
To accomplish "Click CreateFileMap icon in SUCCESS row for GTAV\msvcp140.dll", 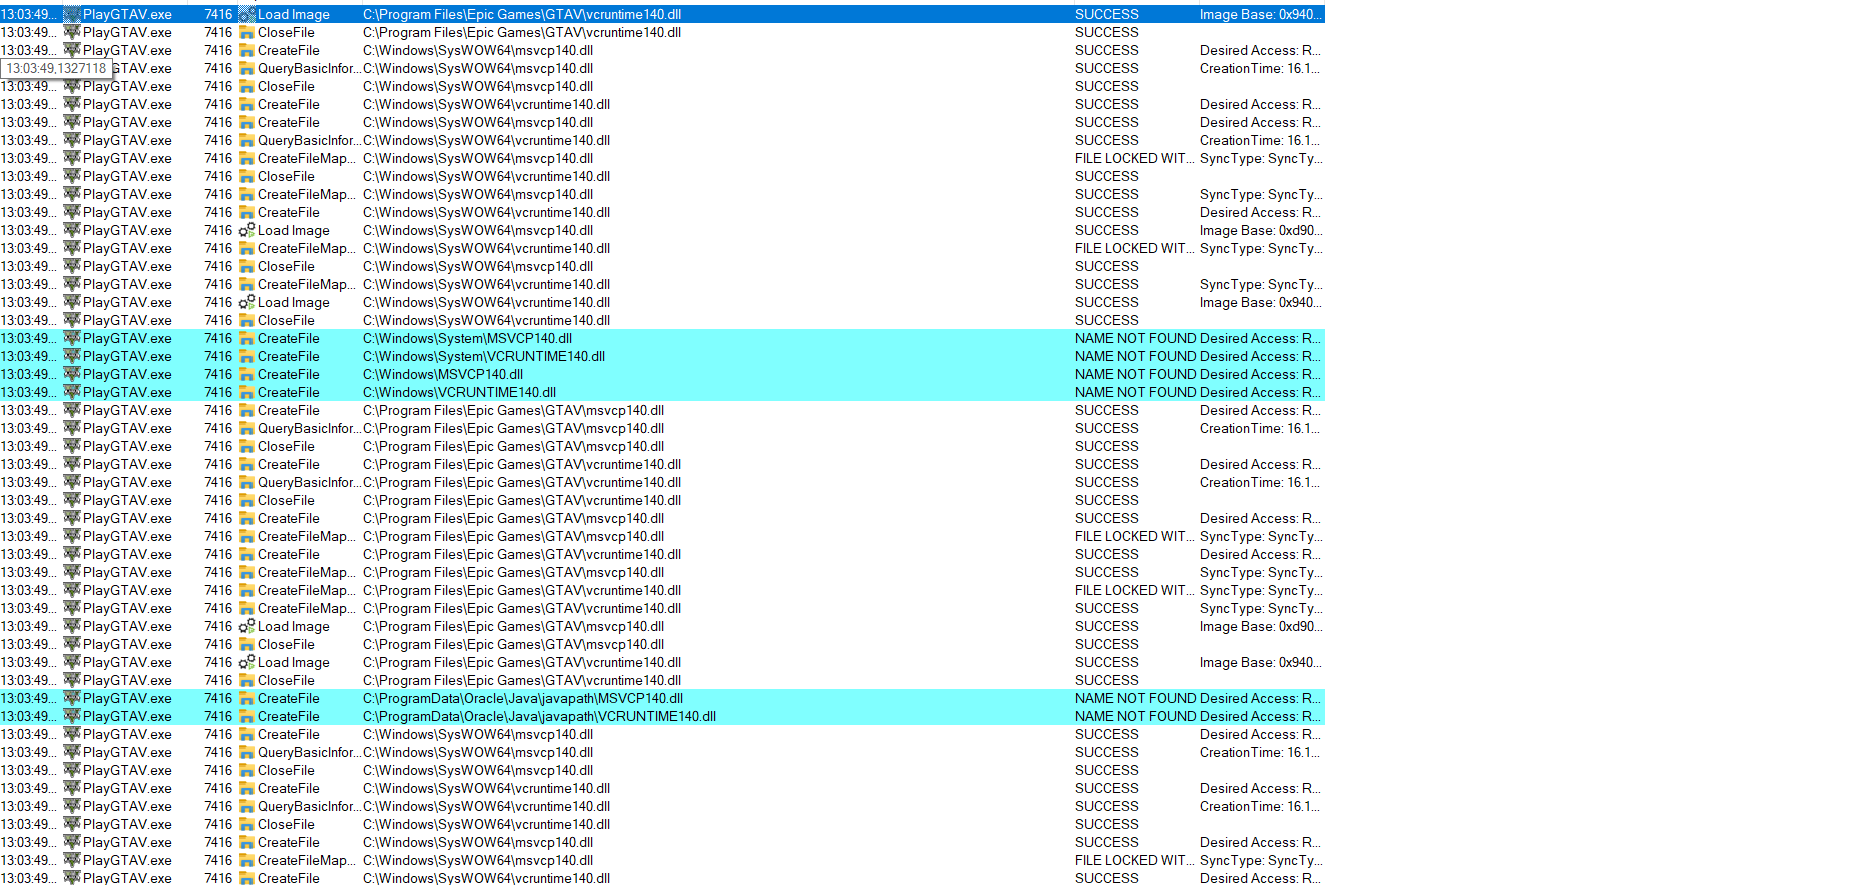I will [x=247, y=573].
